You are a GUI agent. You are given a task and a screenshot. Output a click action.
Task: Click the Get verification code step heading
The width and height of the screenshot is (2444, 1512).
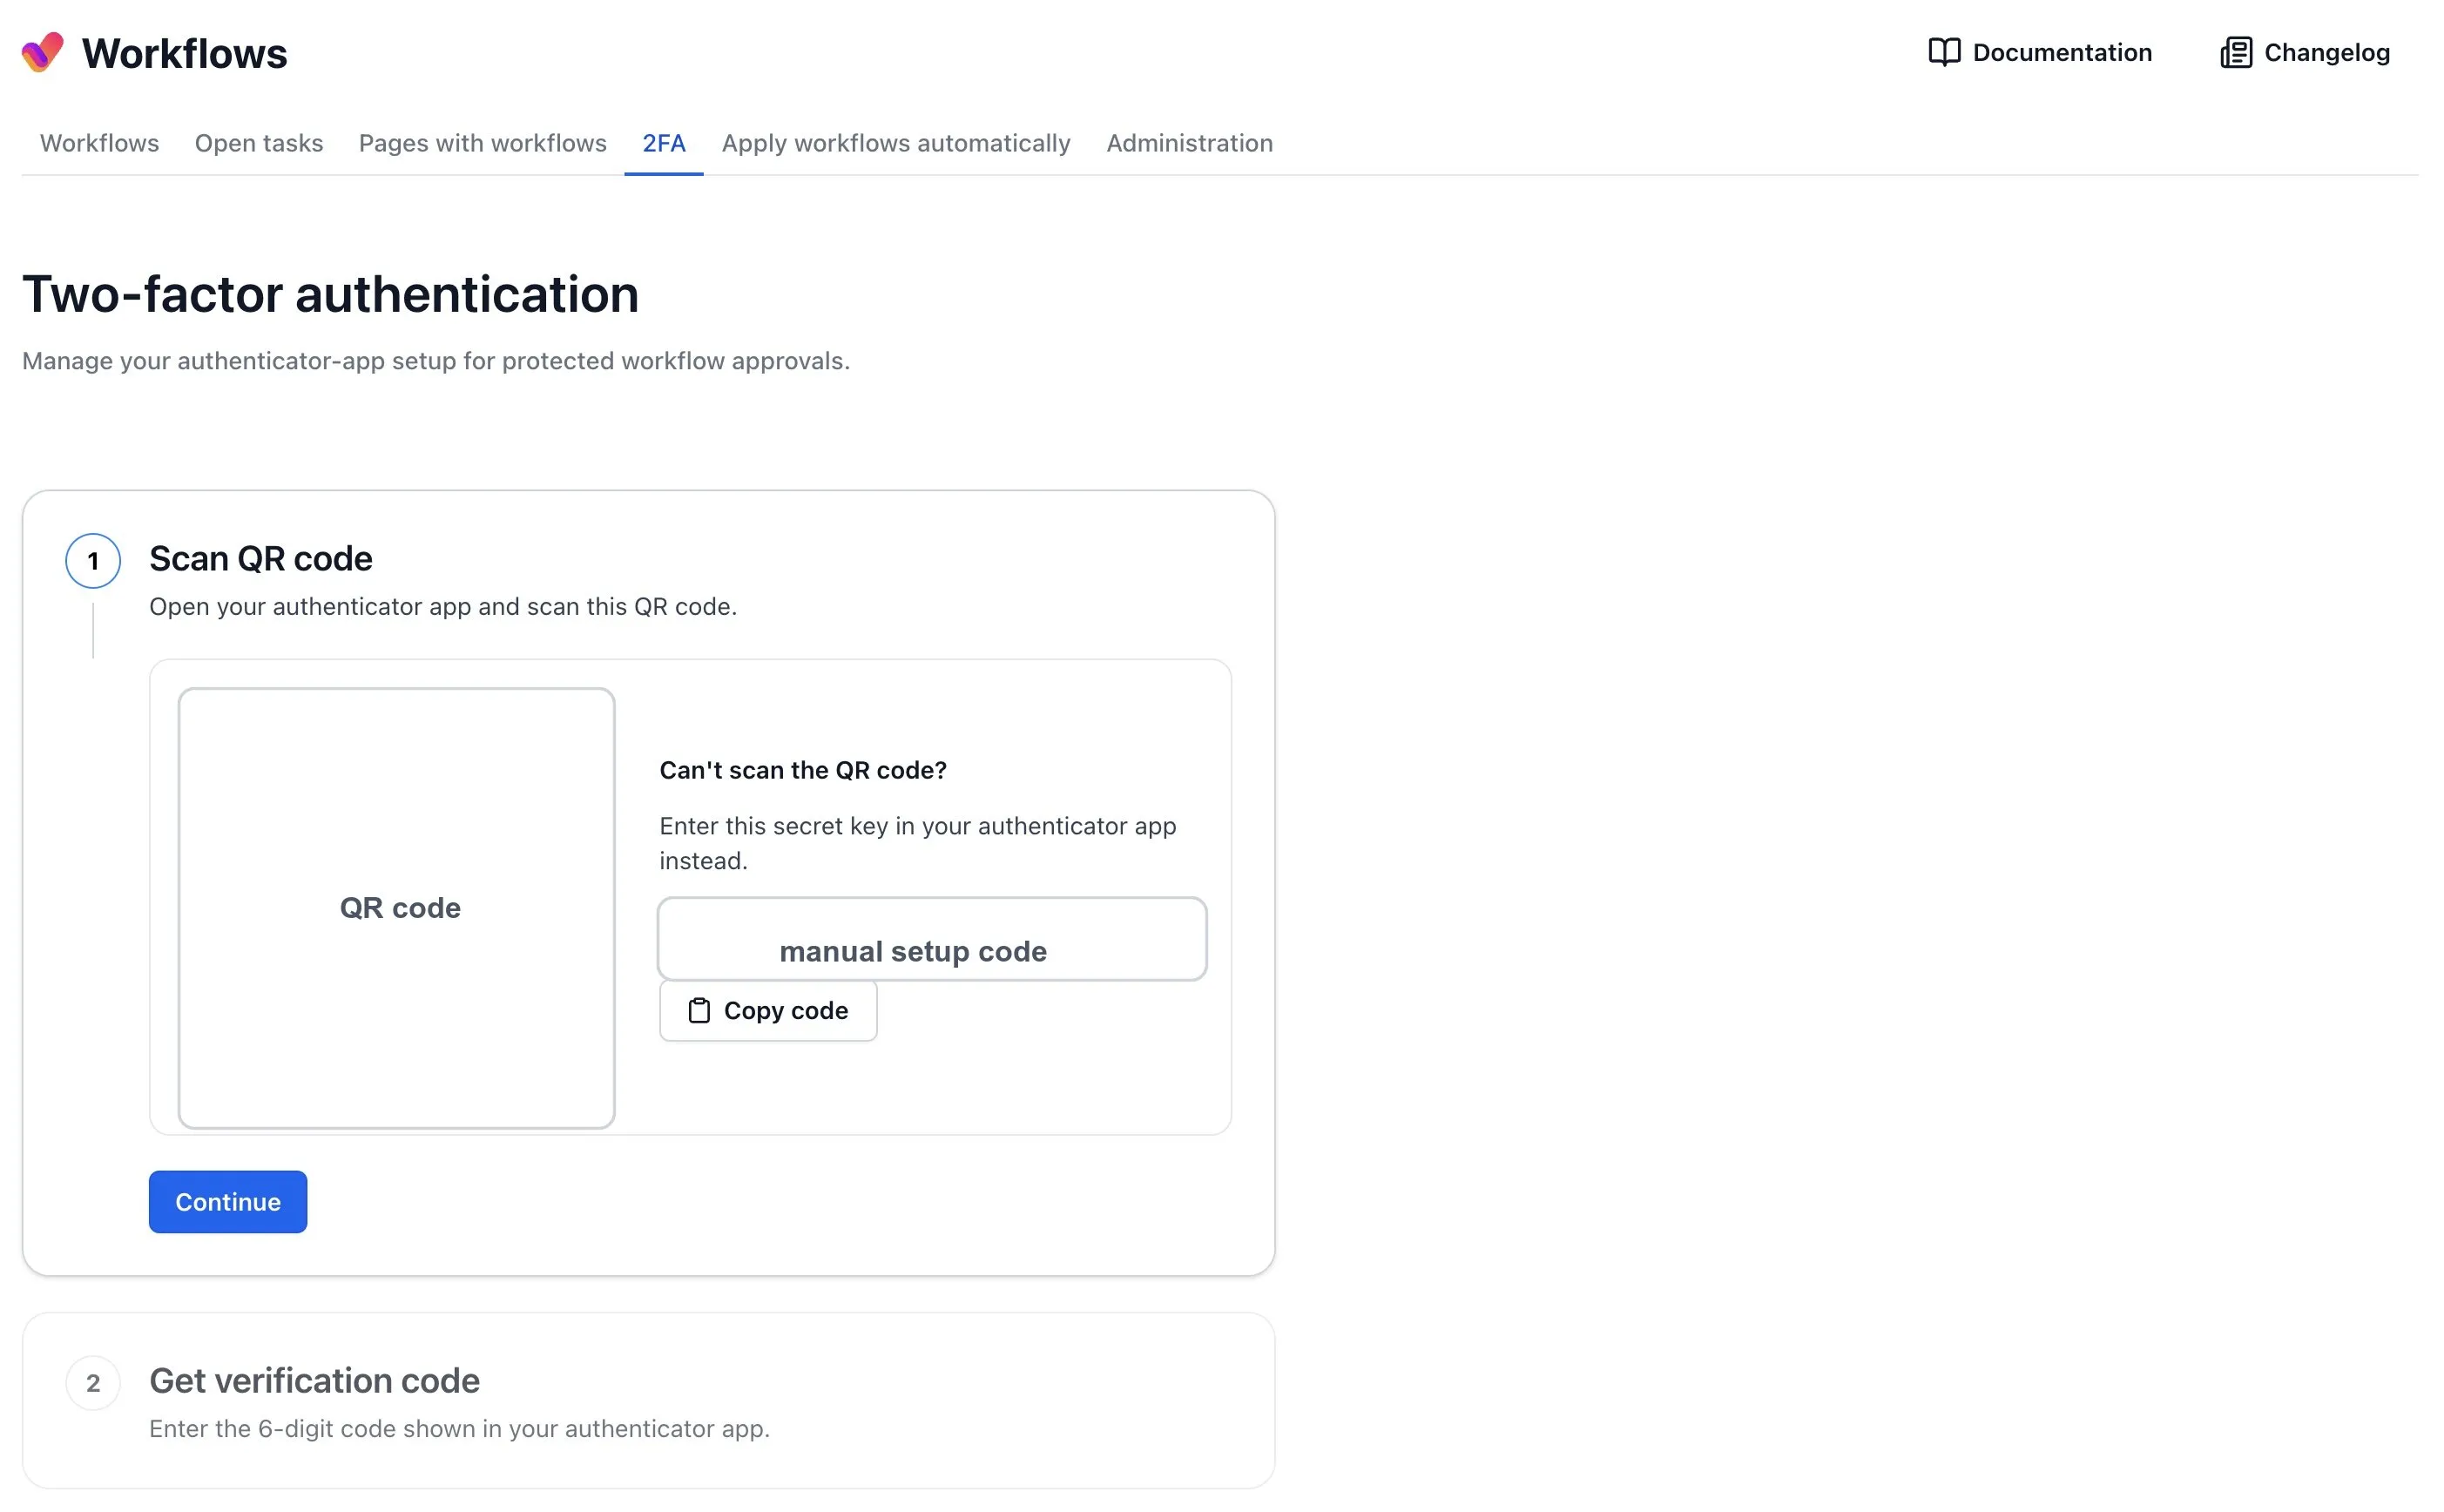click(314, 1380)
